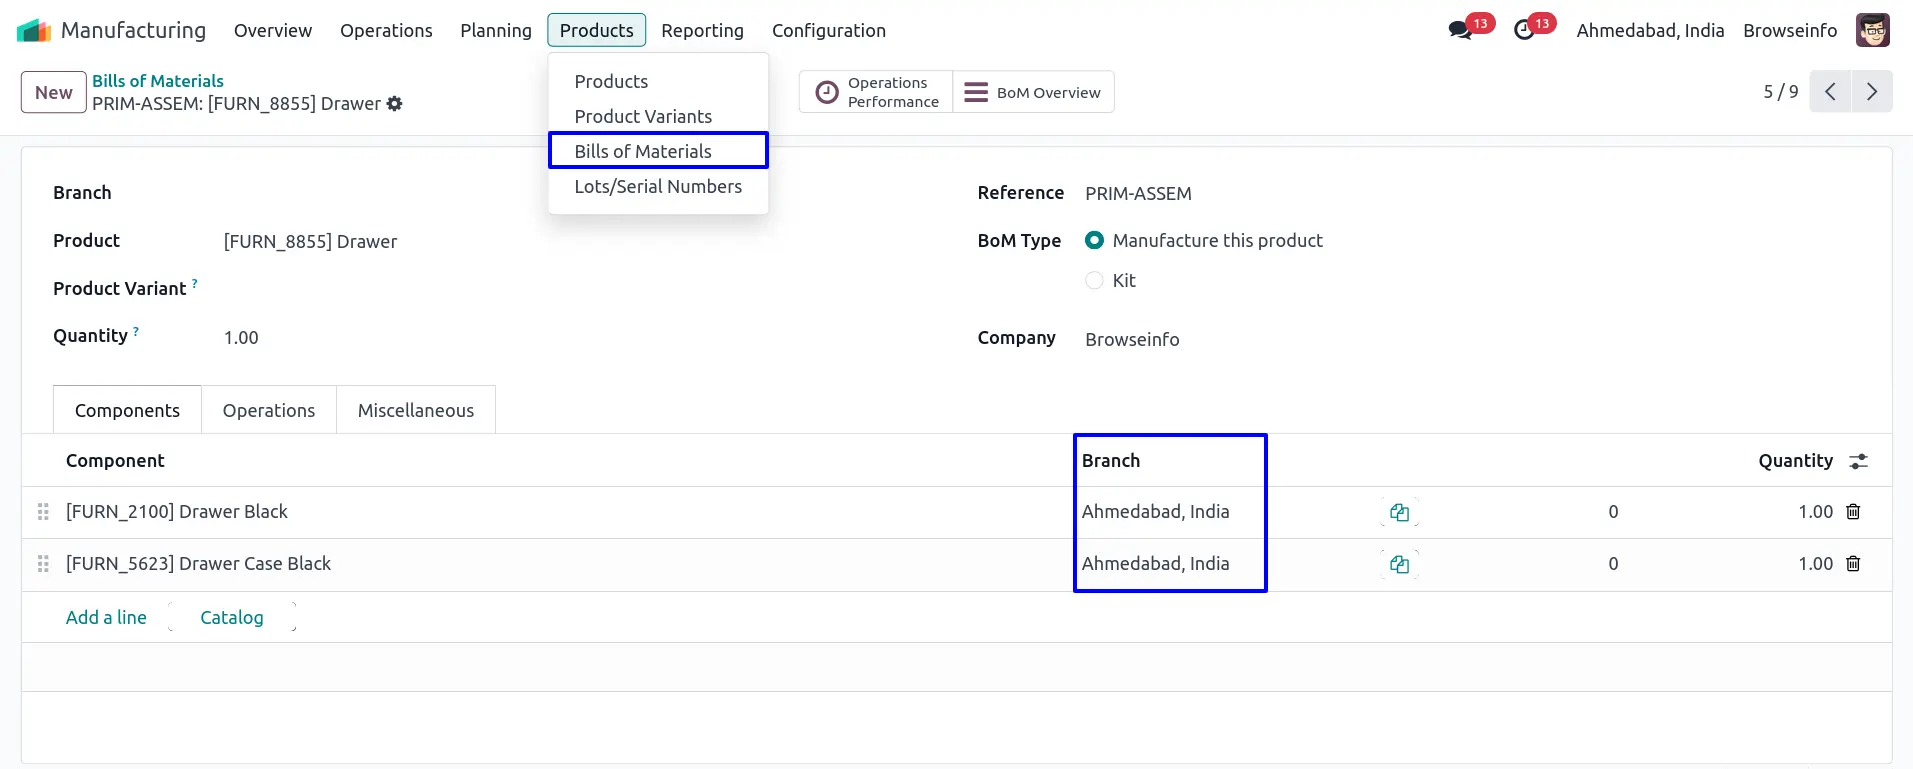Expand the Ahmedabad, India branch switcher
This screenshot has height=769, width=1913.
coord(1650,31)
